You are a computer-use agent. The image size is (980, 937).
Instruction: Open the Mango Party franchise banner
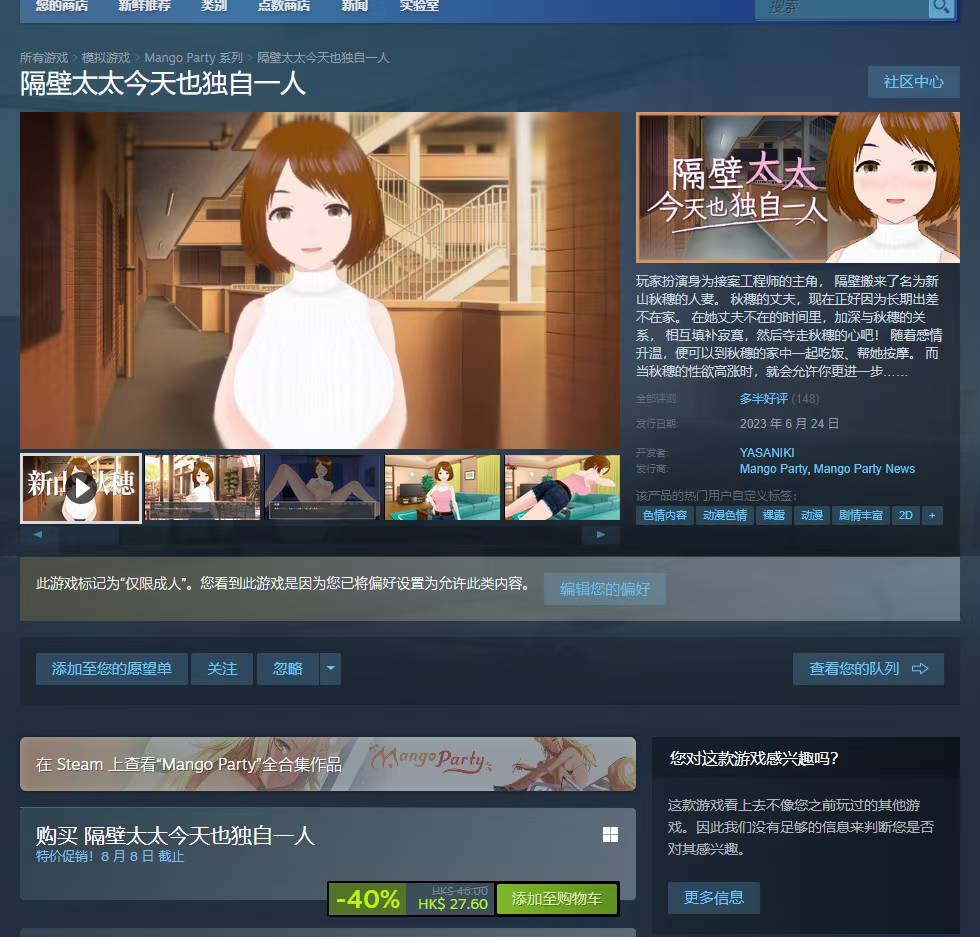point(328,764)
